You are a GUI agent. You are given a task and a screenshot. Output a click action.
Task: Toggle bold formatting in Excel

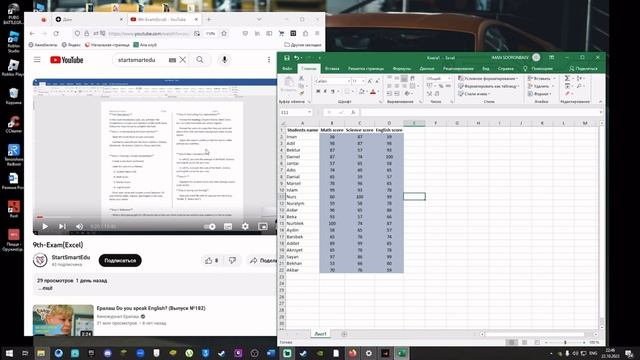318,91
